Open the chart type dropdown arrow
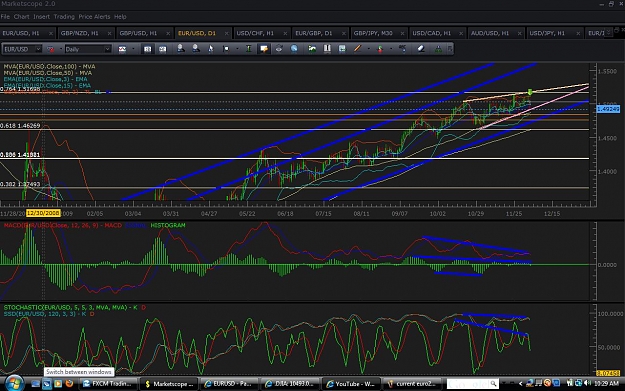This screenshot has height=391, width=625. click(x=133, y=49)
